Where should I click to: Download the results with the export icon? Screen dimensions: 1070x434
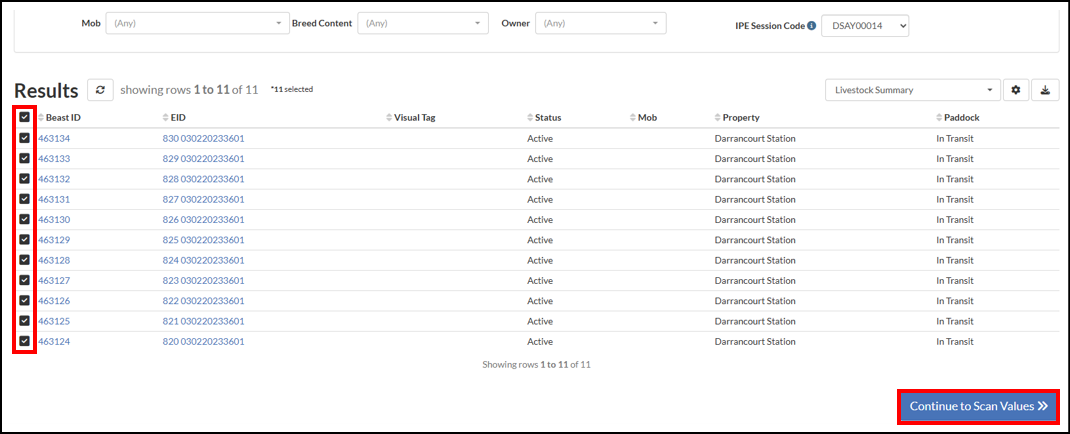tap(1045, 90)
